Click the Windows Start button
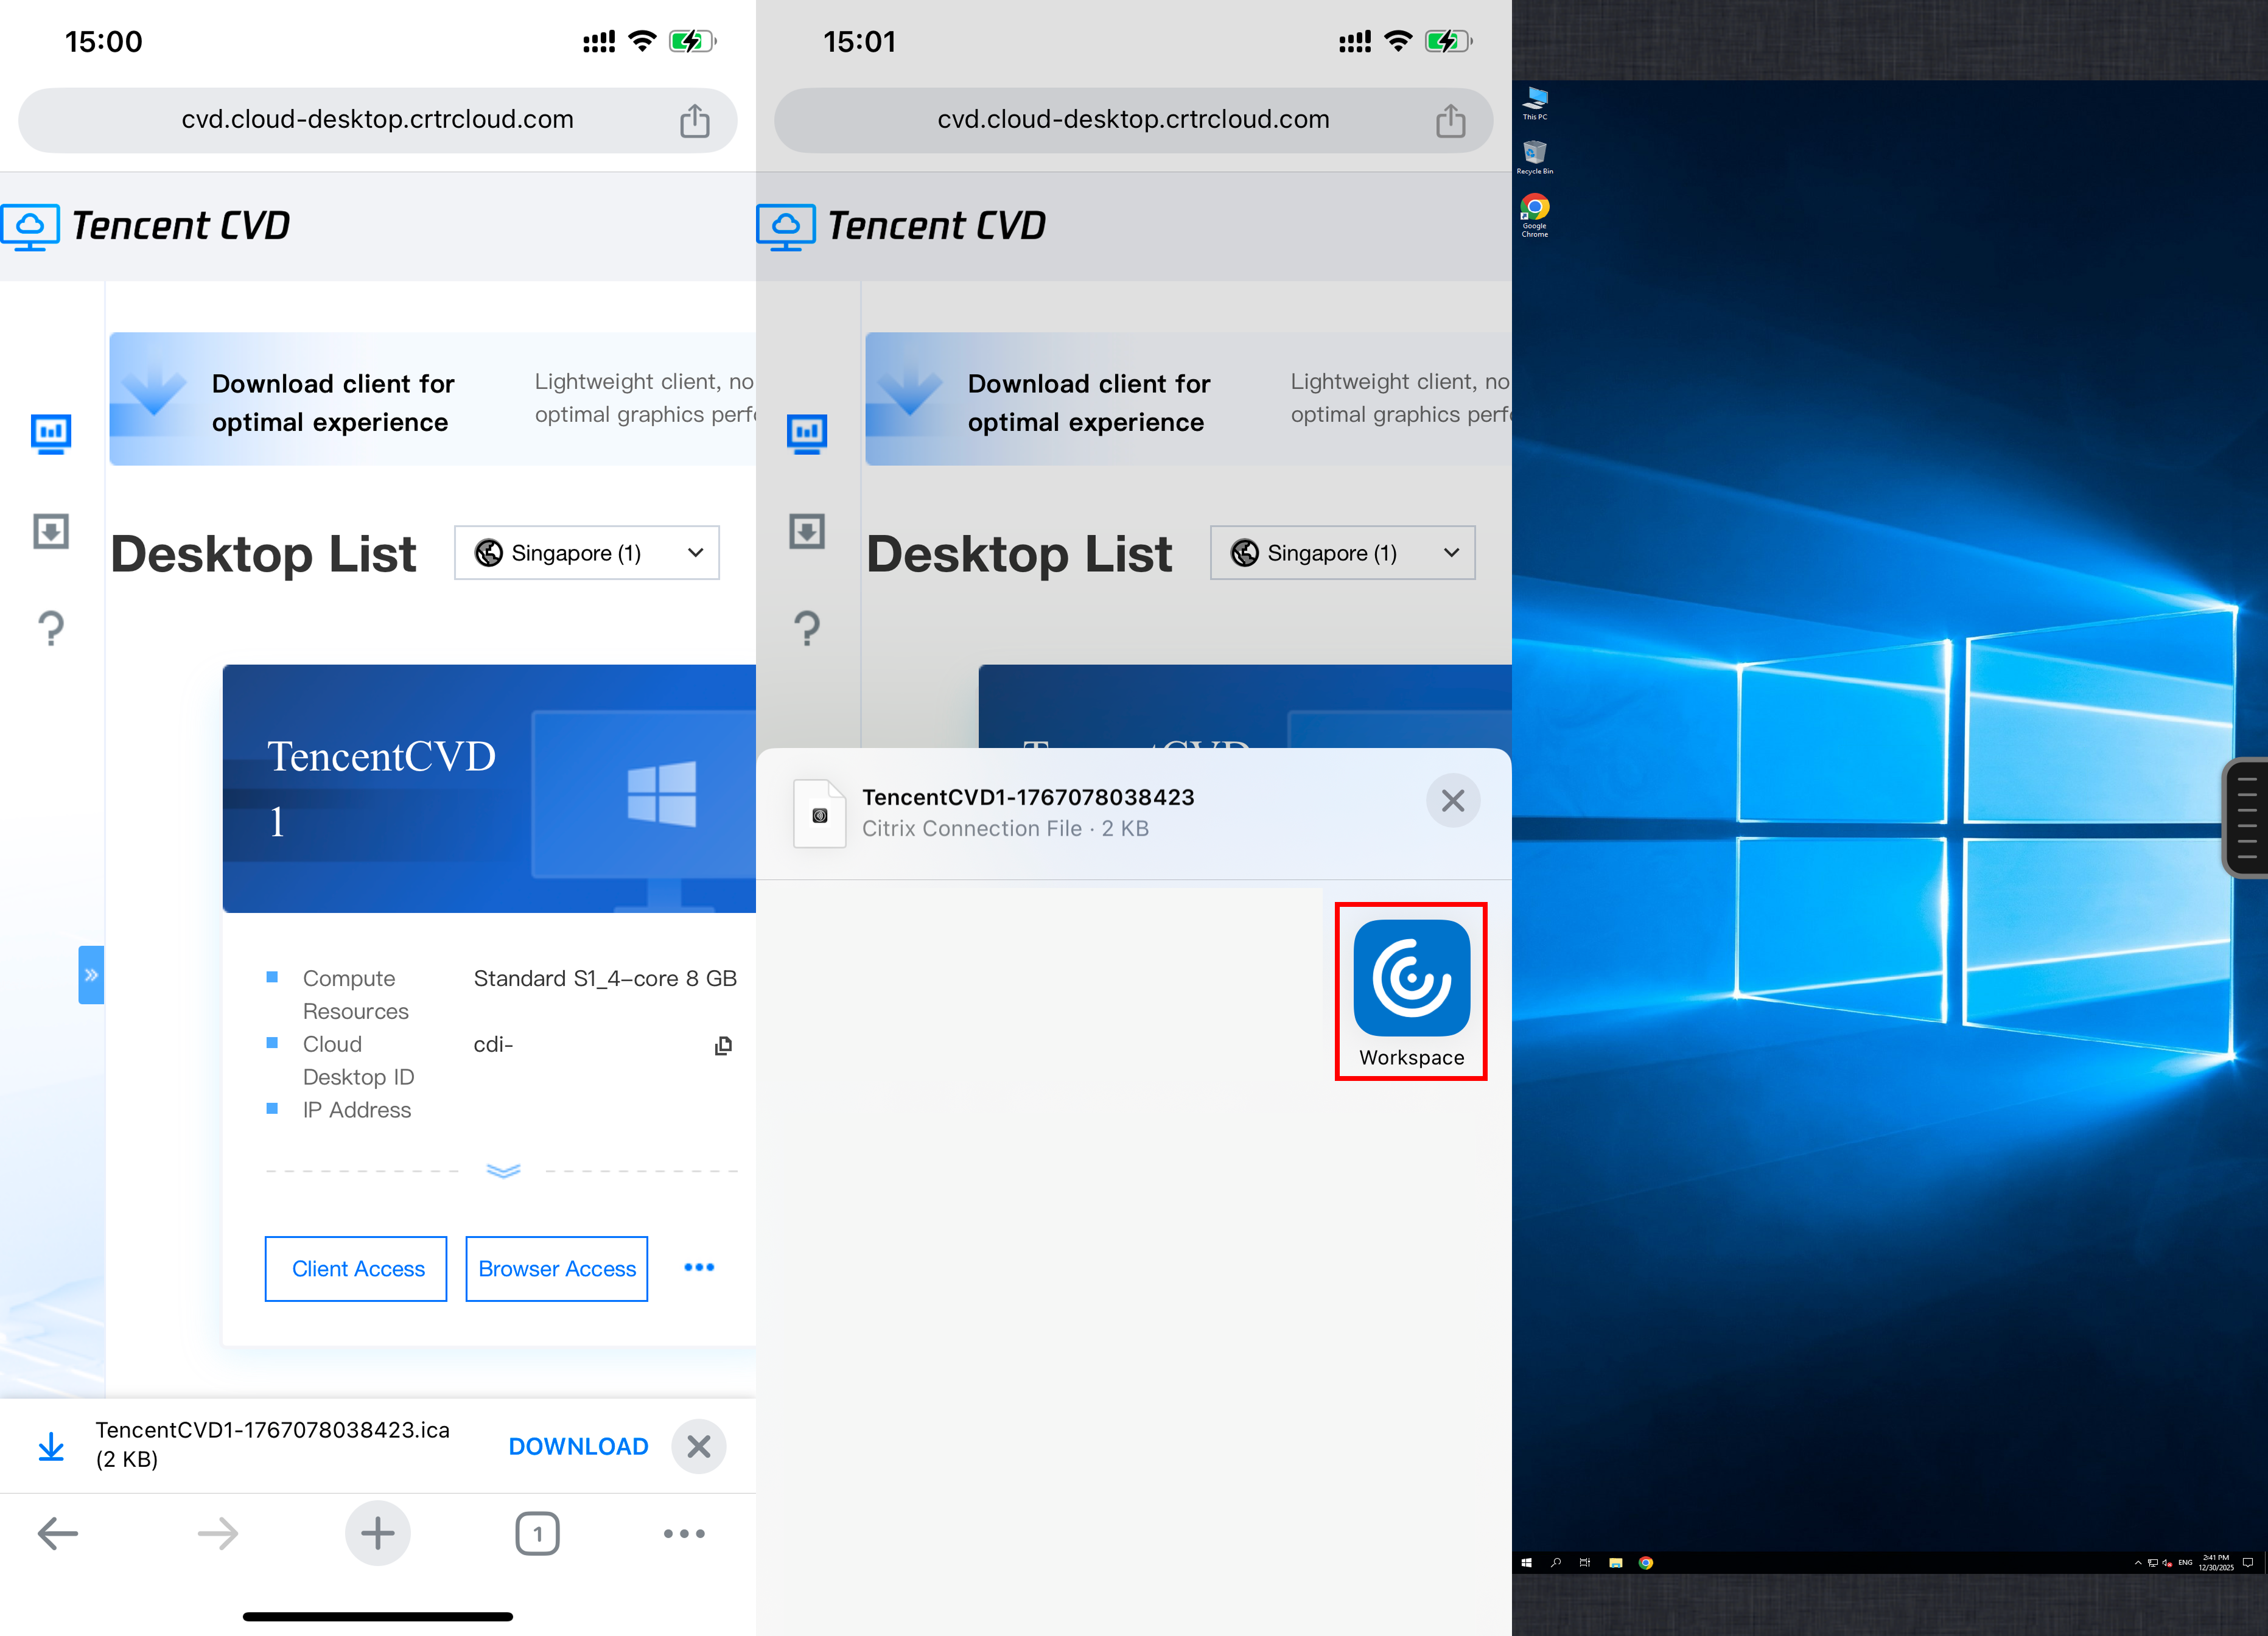 click(x=1526, y=1562)
